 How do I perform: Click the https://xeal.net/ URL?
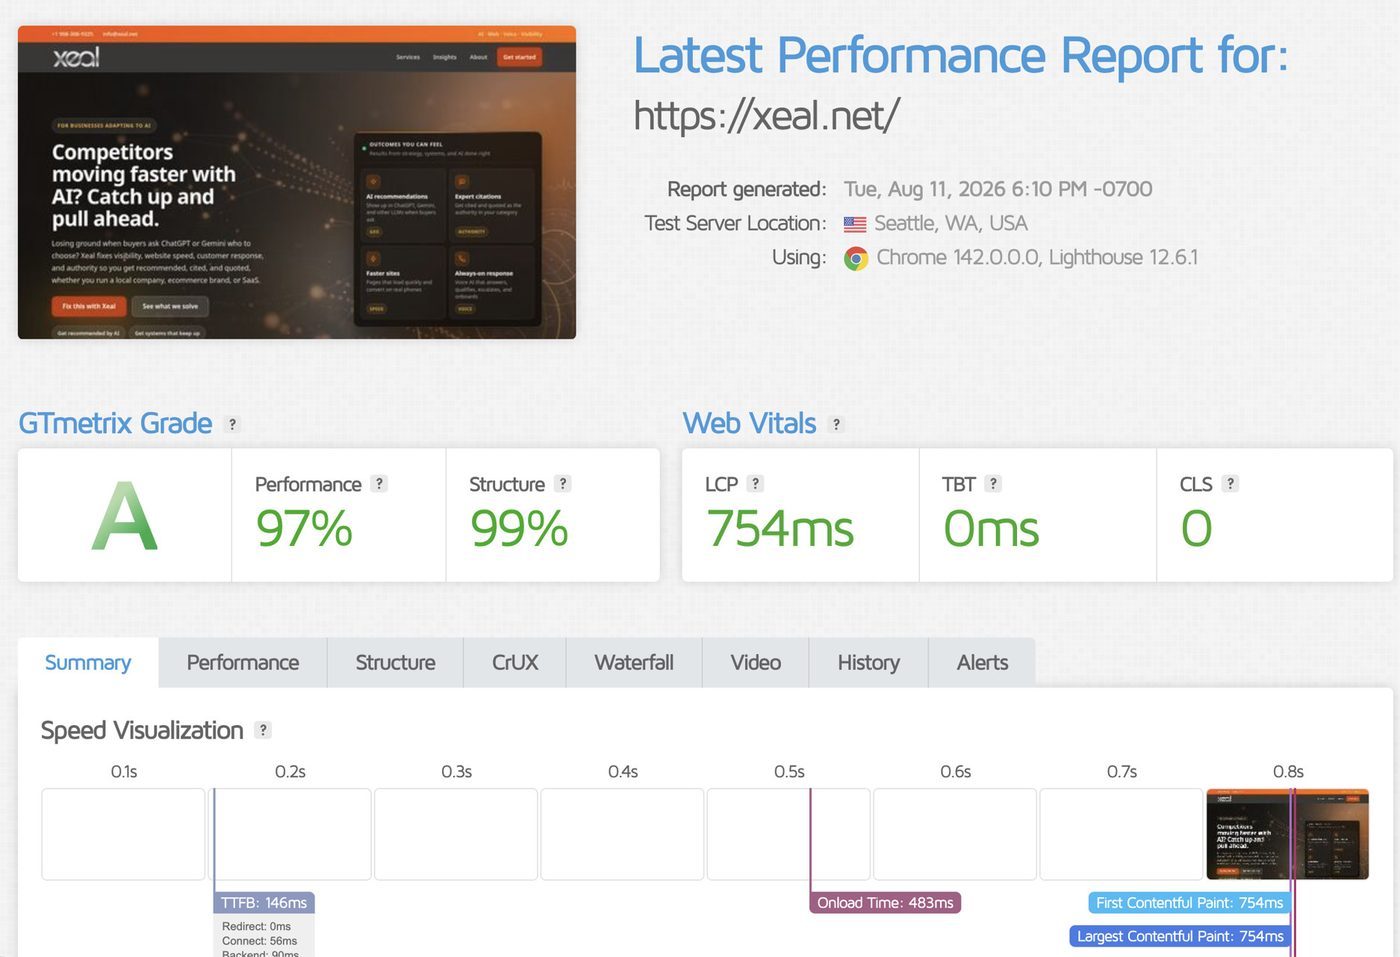click(x=767, y=115)
